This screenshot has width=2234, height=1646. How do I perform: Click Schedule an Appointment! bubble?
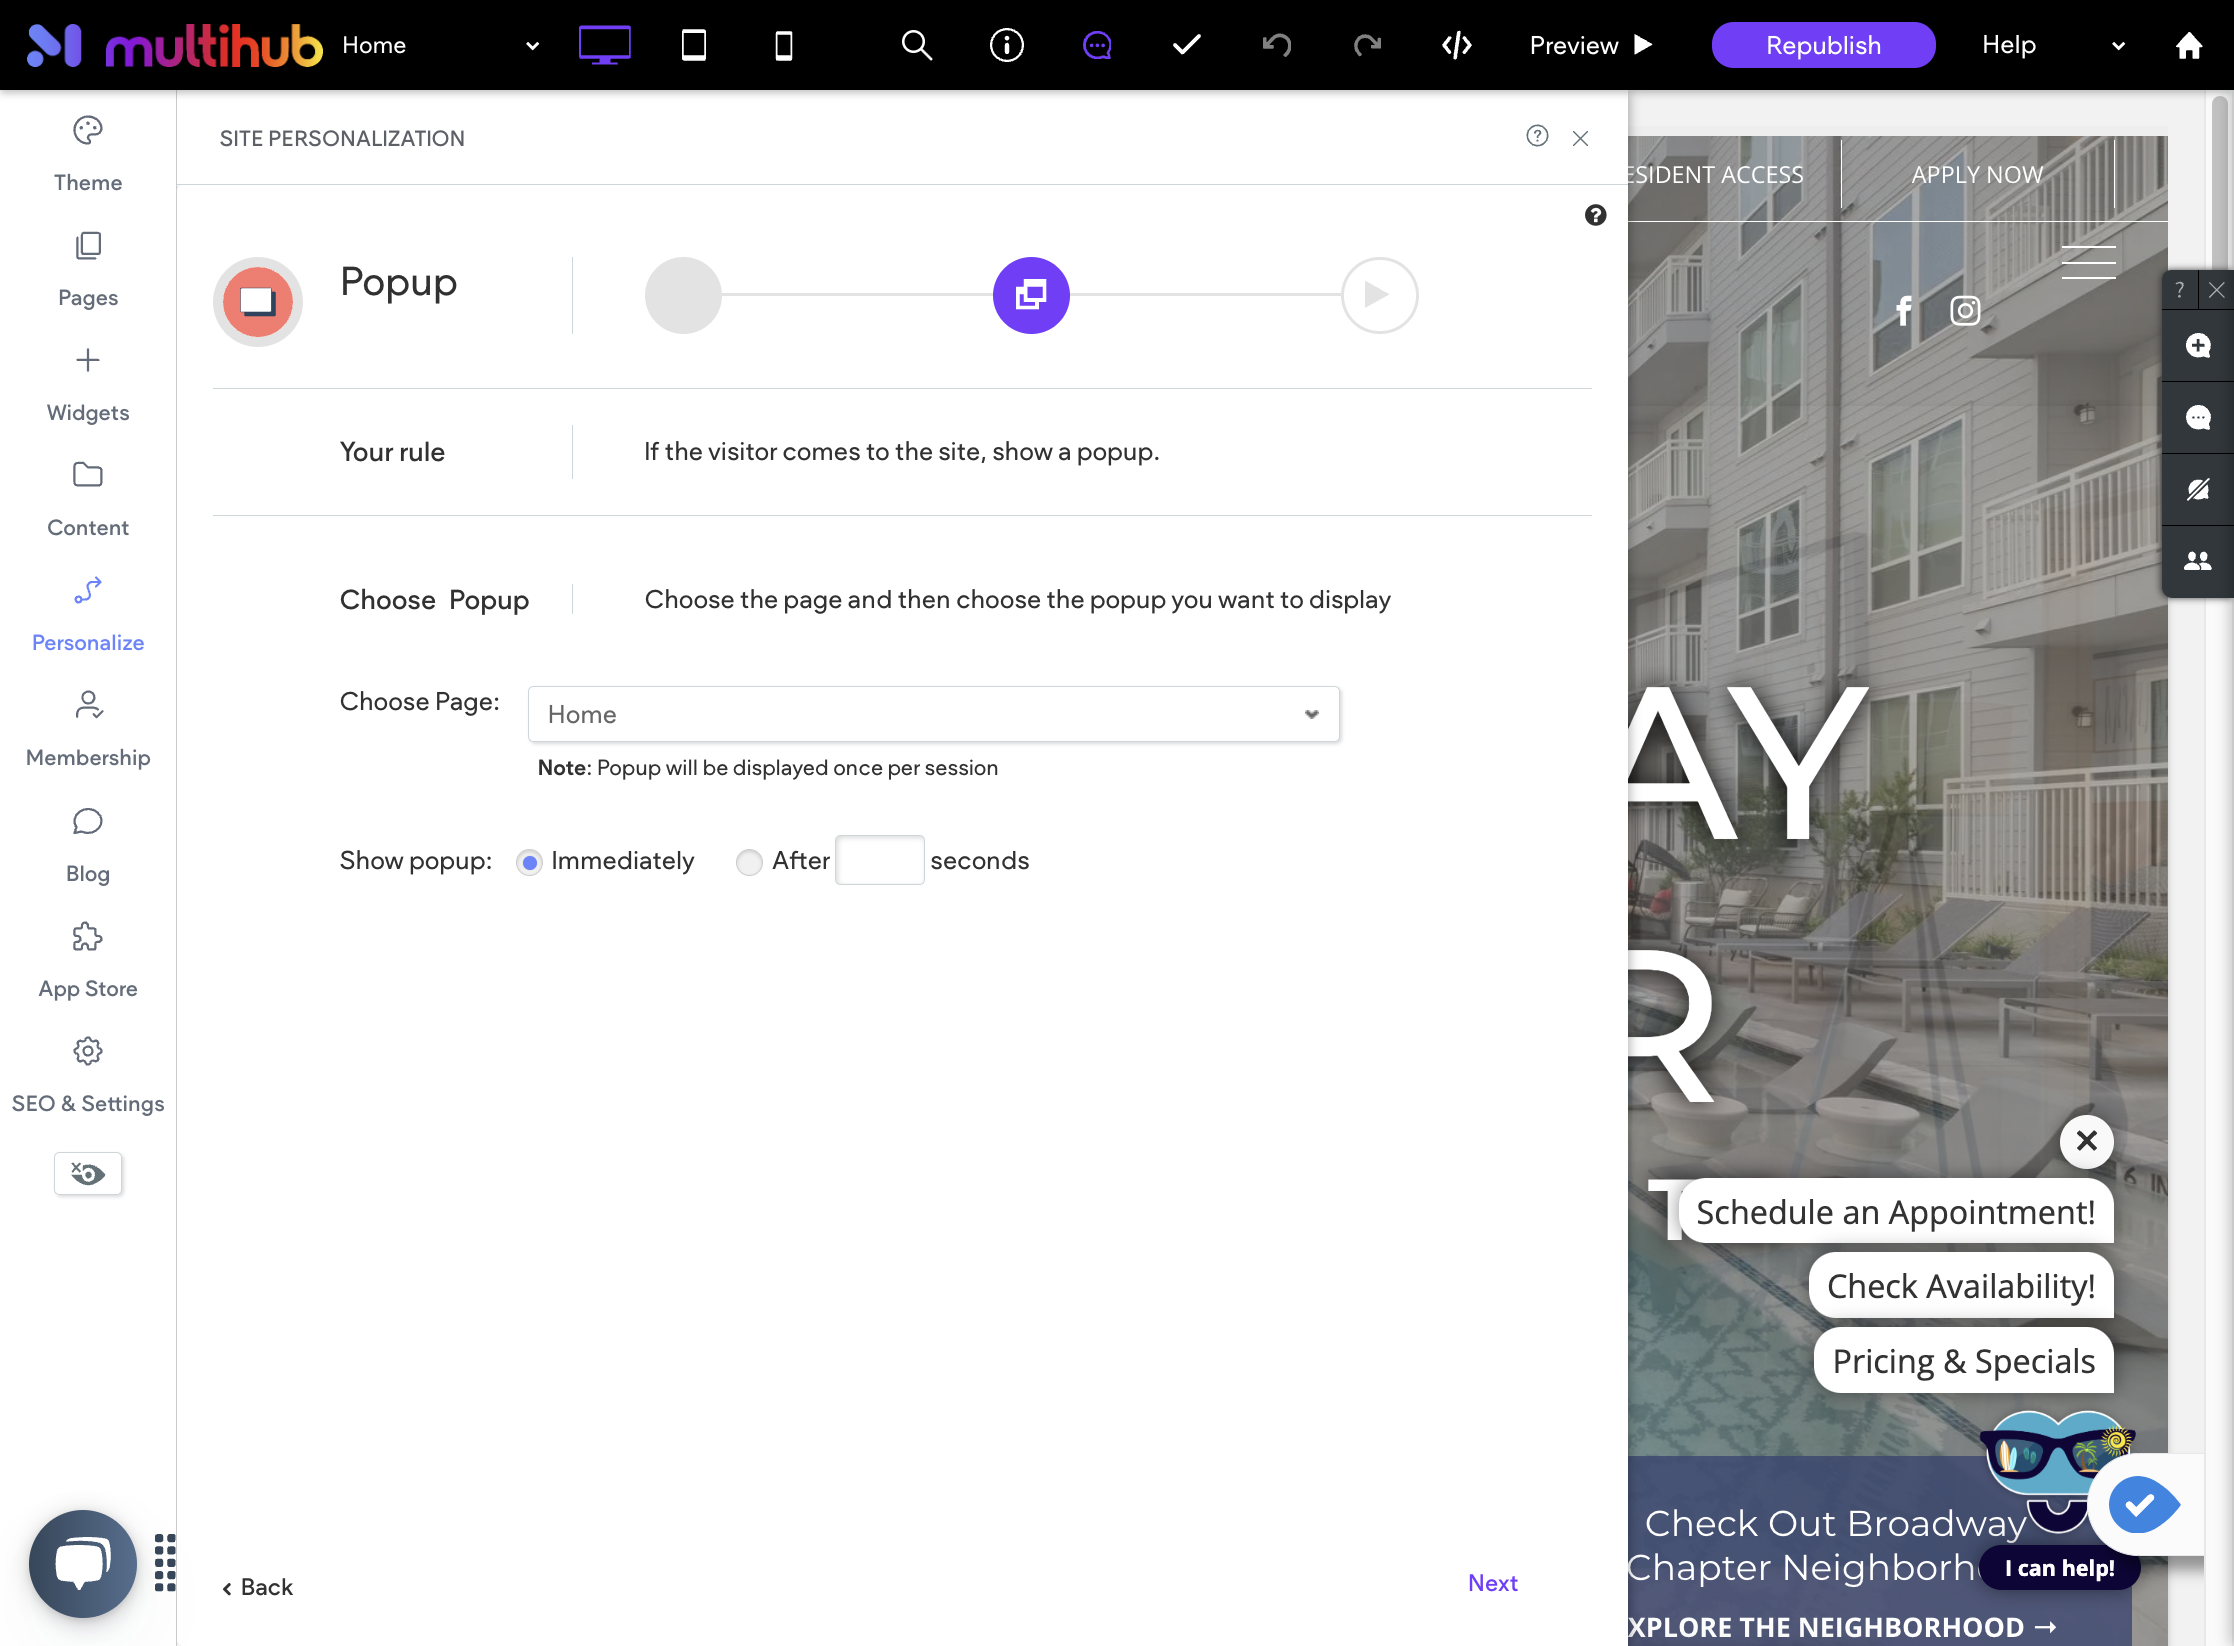1896,1212
